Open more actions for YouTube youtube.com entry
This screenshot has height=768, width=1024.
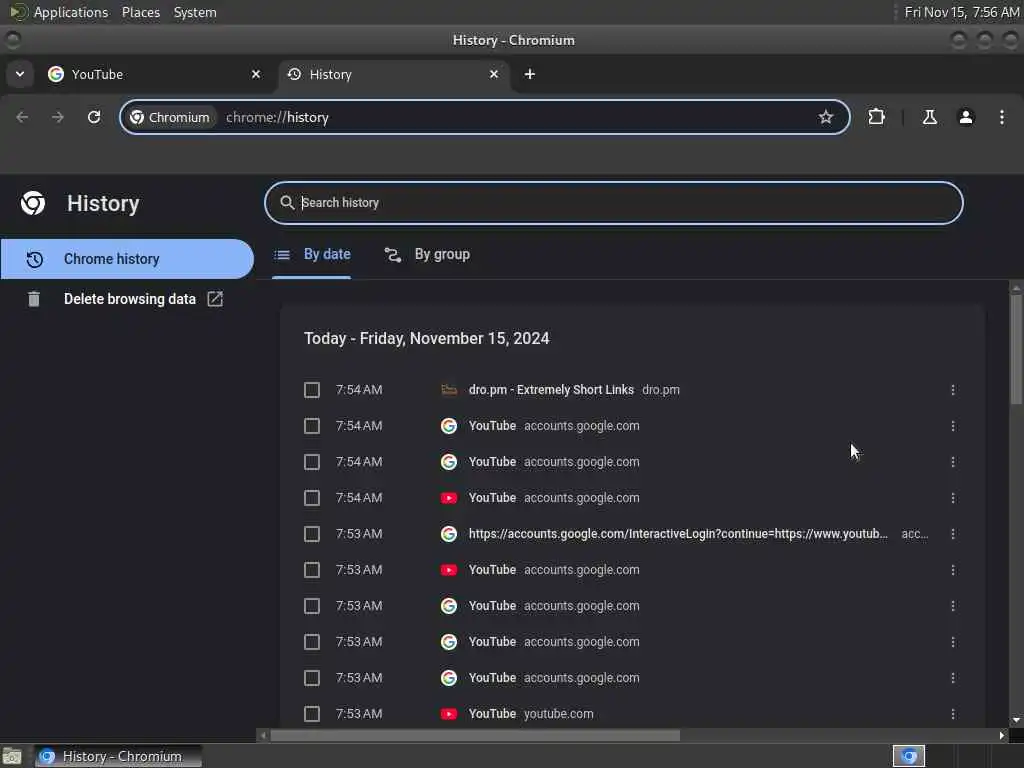click(952, 714)
